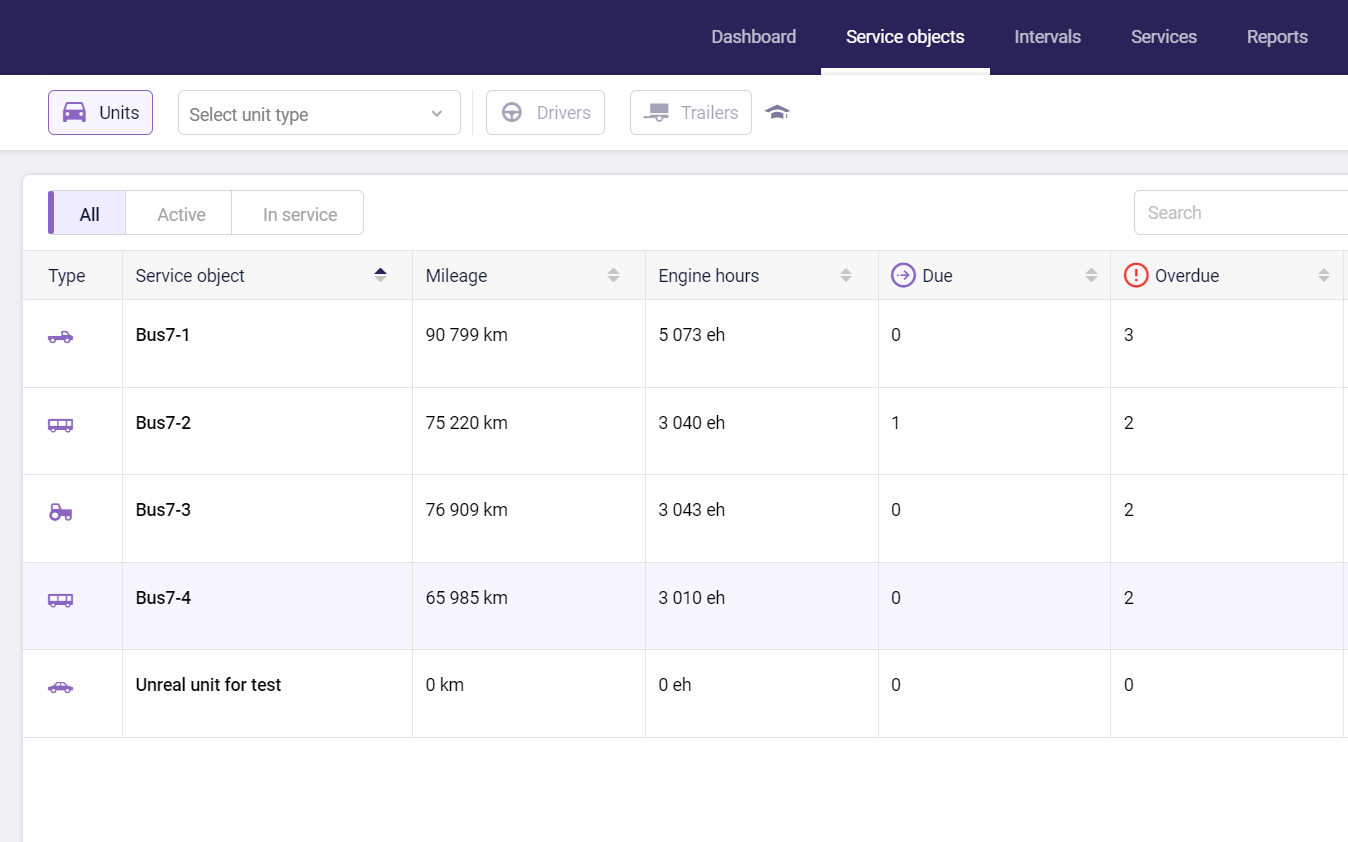Click the pickup truck icon for Bus7-1
1348x842 pixels.
pyautogui.click(x=61, y=337)
